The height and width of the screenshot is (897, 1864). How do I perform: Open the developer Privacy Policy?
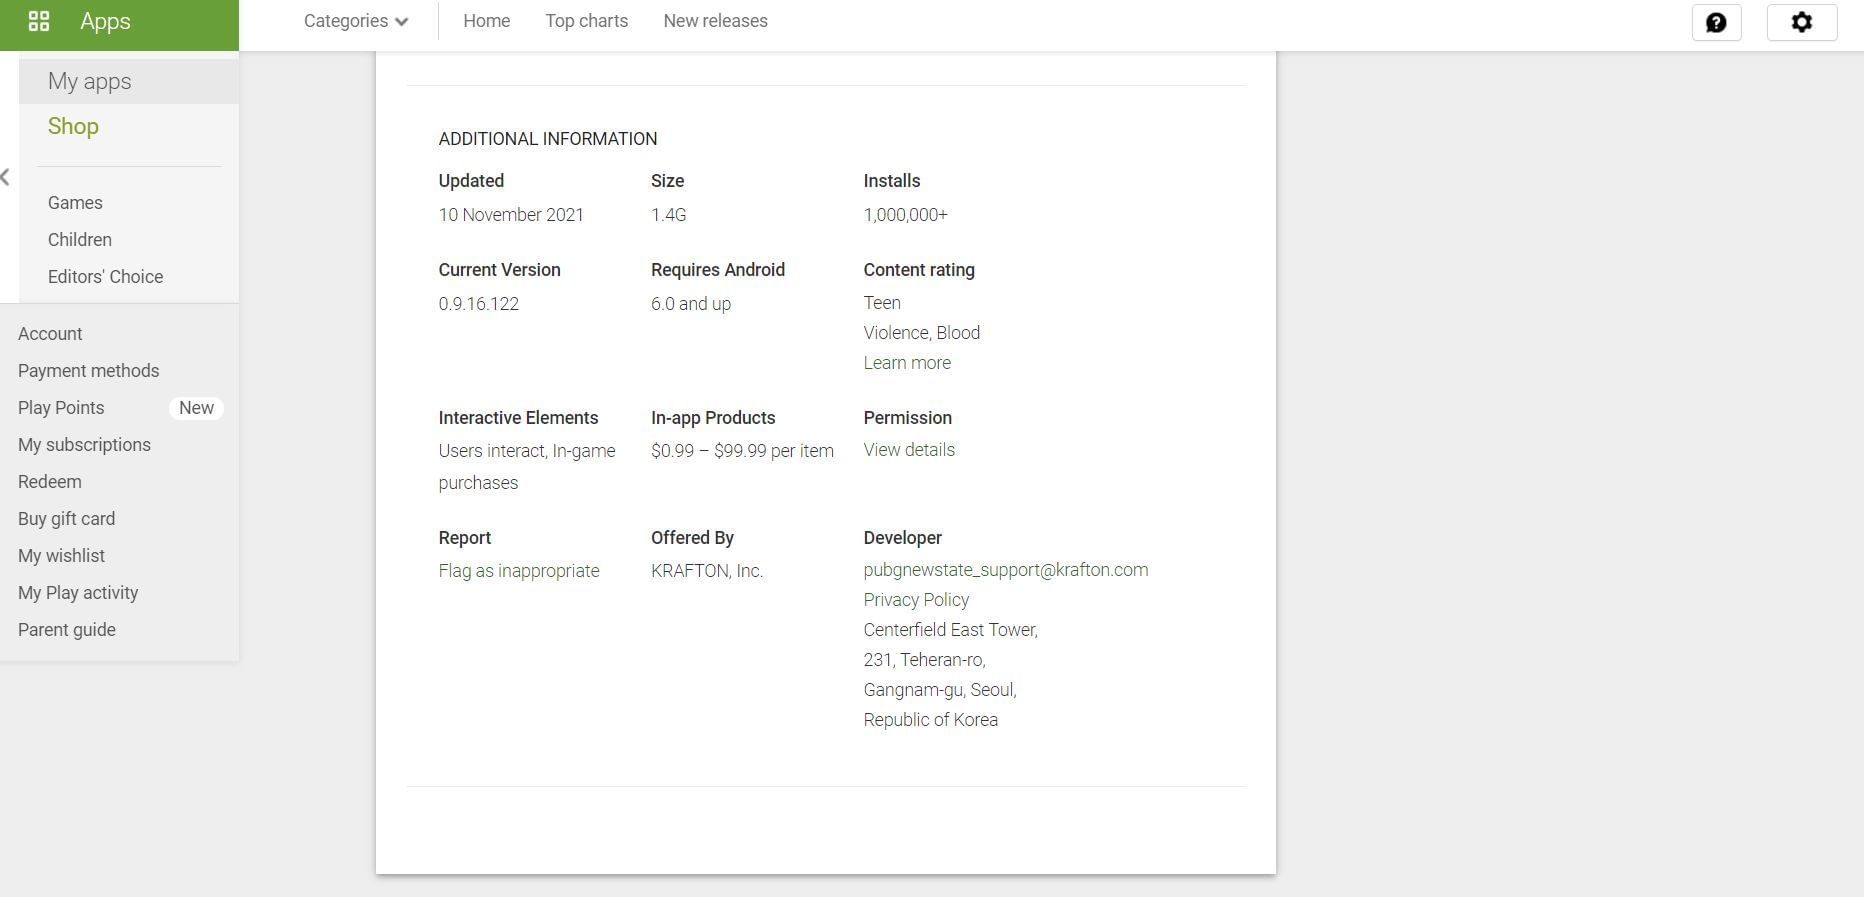tap(916, 600)
